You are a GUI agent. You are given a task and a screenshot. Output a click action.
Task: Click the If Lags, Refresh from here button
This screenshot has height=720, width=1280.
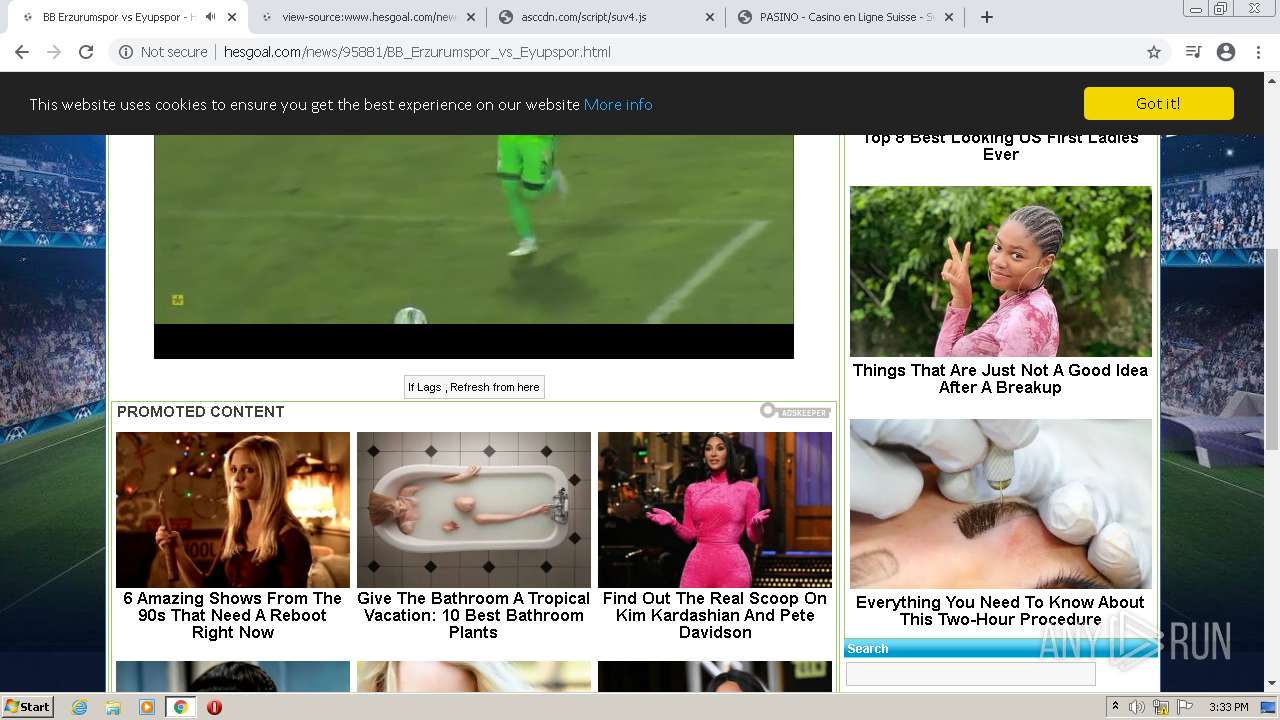tap(474, 387)
